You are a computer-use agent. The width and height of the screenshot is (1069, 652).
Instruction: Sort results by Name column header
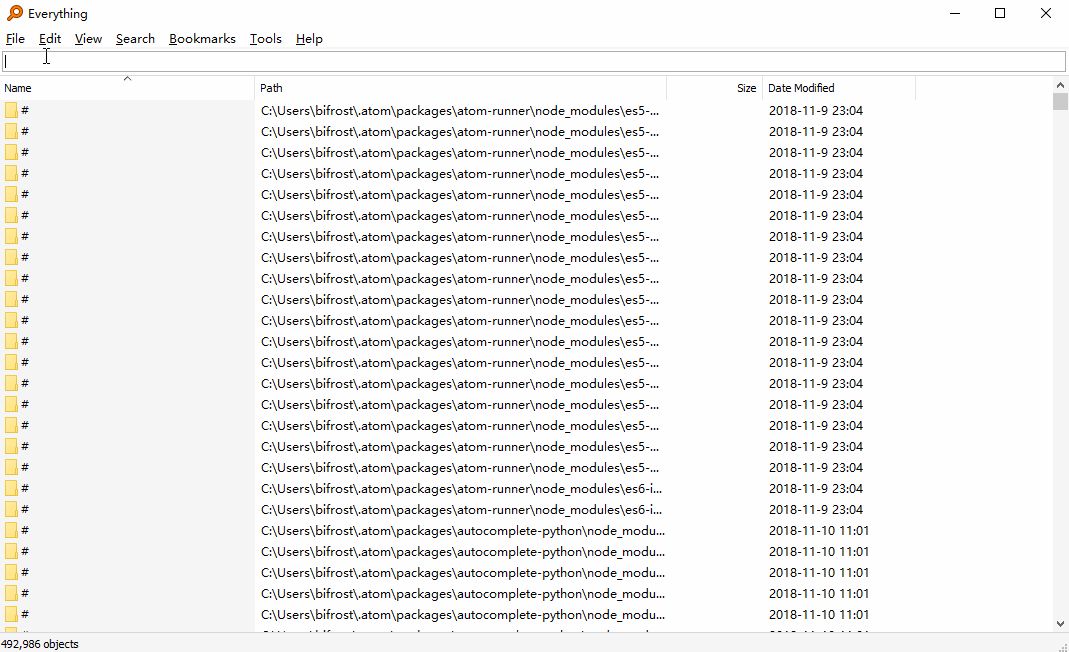[127, 88]
